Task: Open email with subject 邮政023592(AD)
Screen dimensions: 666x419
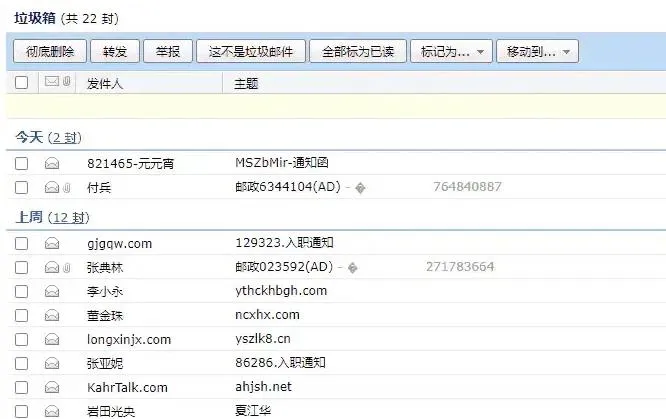Action: [284, 266]
